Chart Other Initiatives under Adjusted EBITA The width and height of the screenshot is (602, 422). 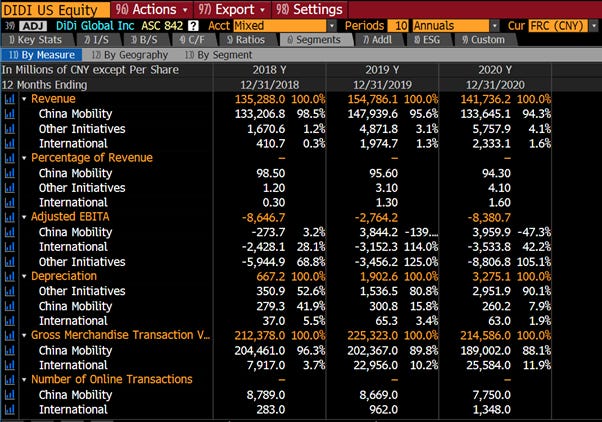10,261
